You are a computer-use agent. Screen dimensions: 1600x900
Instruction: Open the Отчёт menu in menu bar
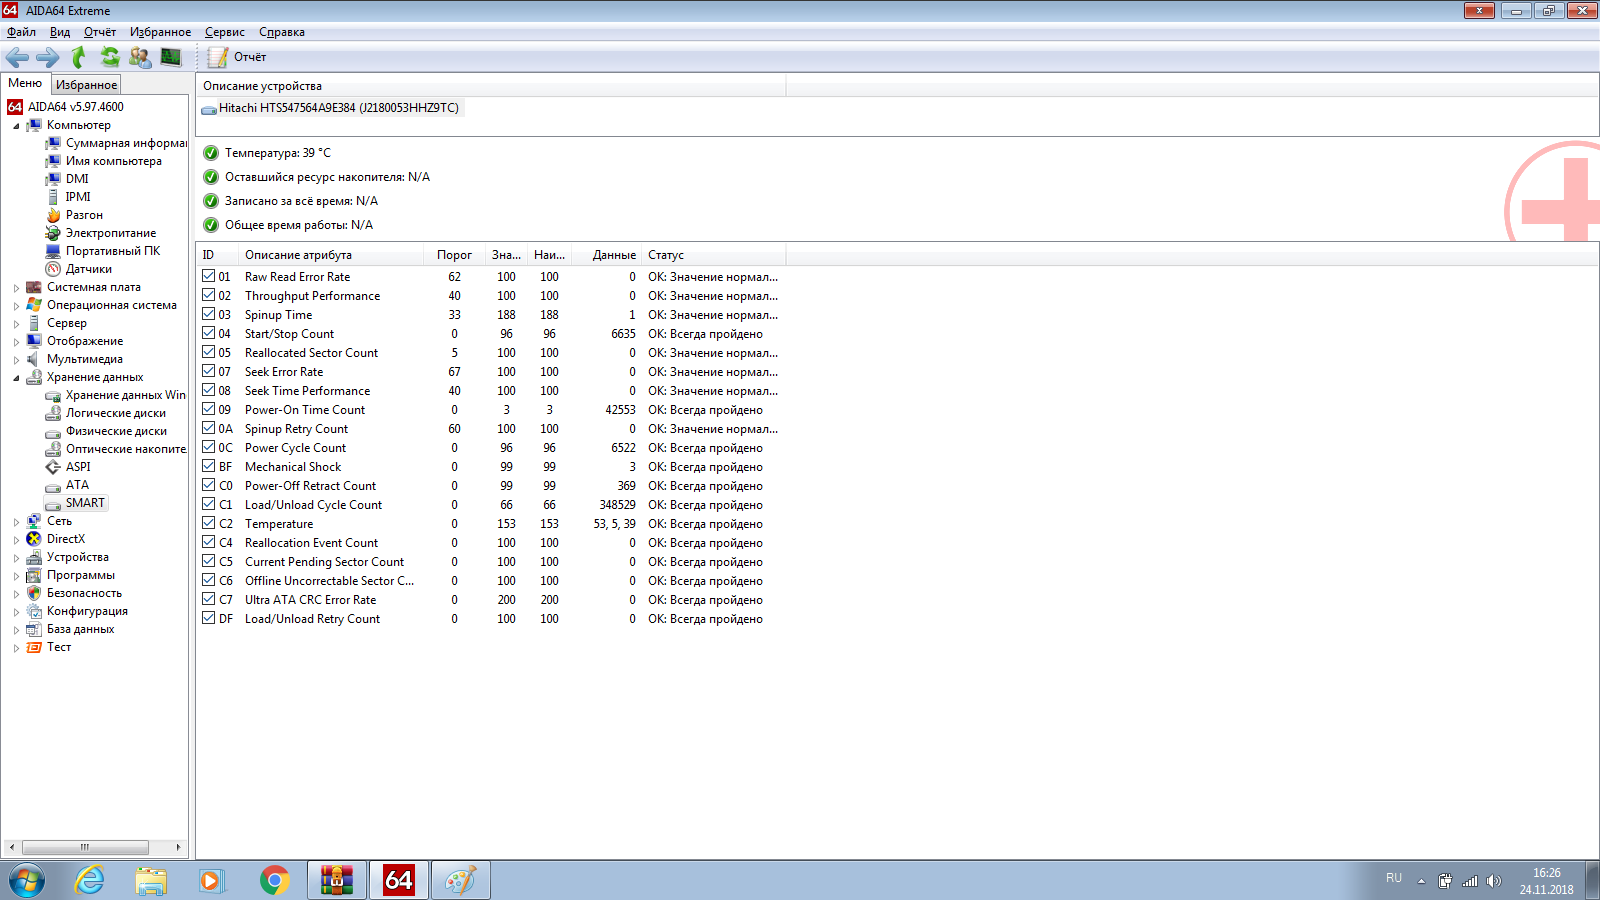[x=100, y=32]
